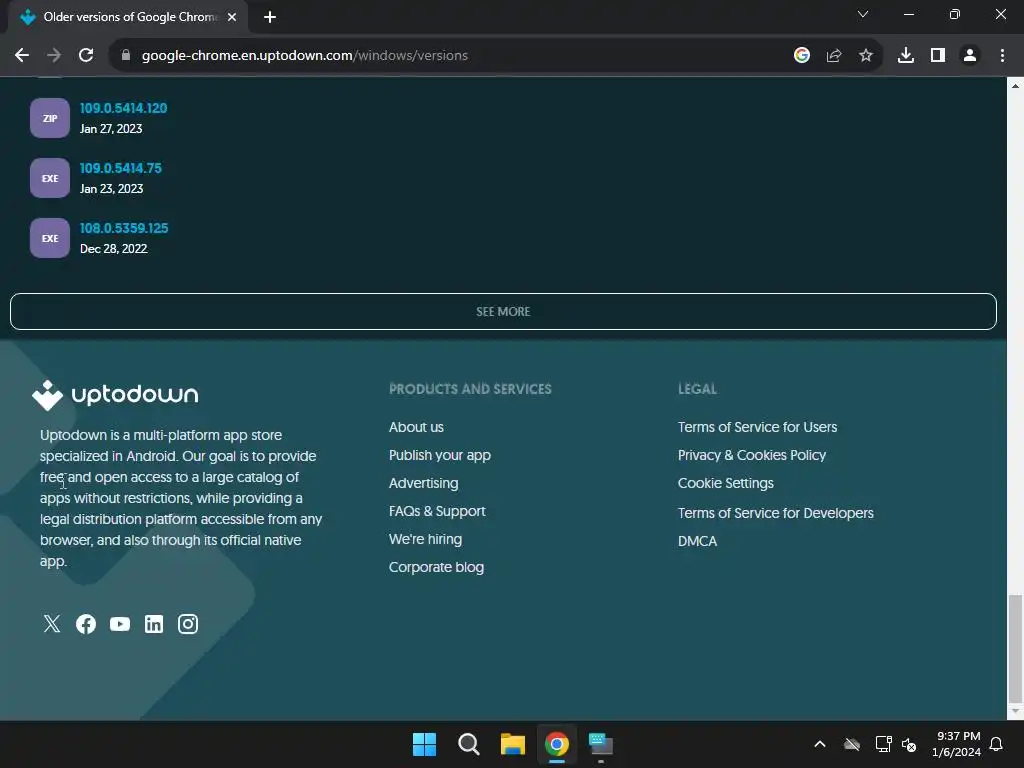
Task: Open Terms of Service for Developers
Action: coord(775,513)
